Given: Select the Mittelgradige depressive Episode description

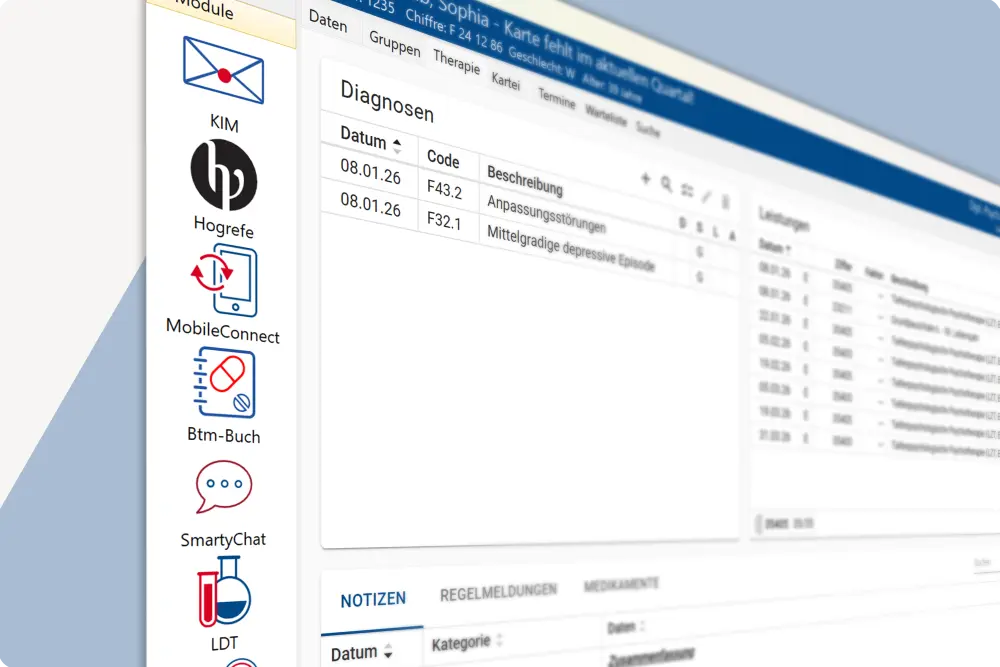Looking at the screenshot, I should coord(571,247).
